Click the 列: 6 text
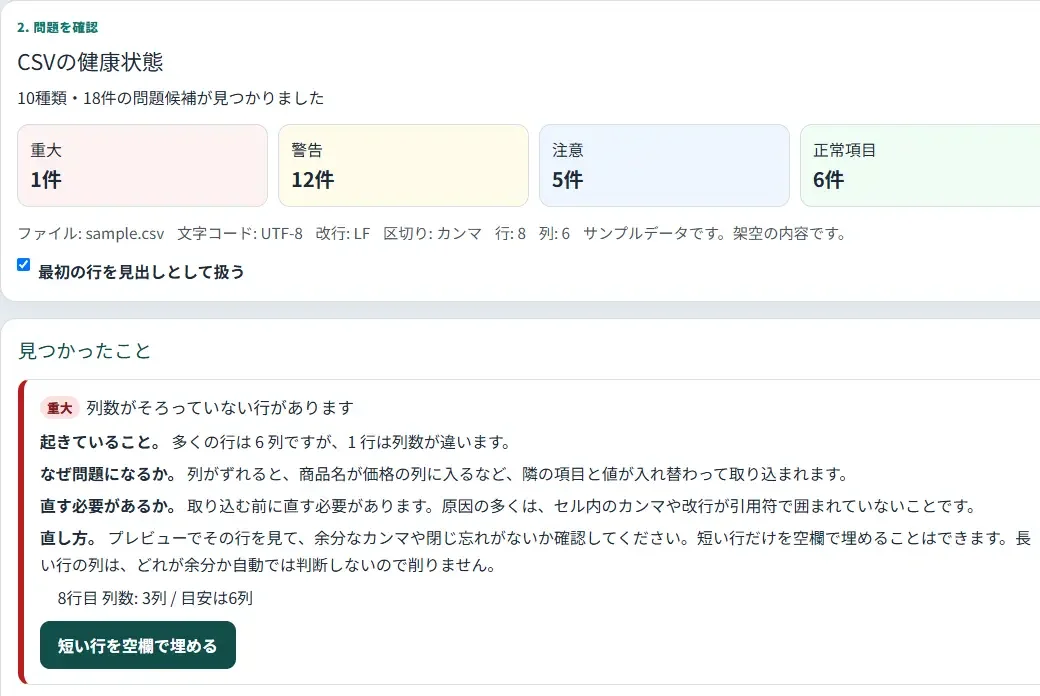Image resolution: width=1040 pixels, height=696 pixels. tap(554, 234)
